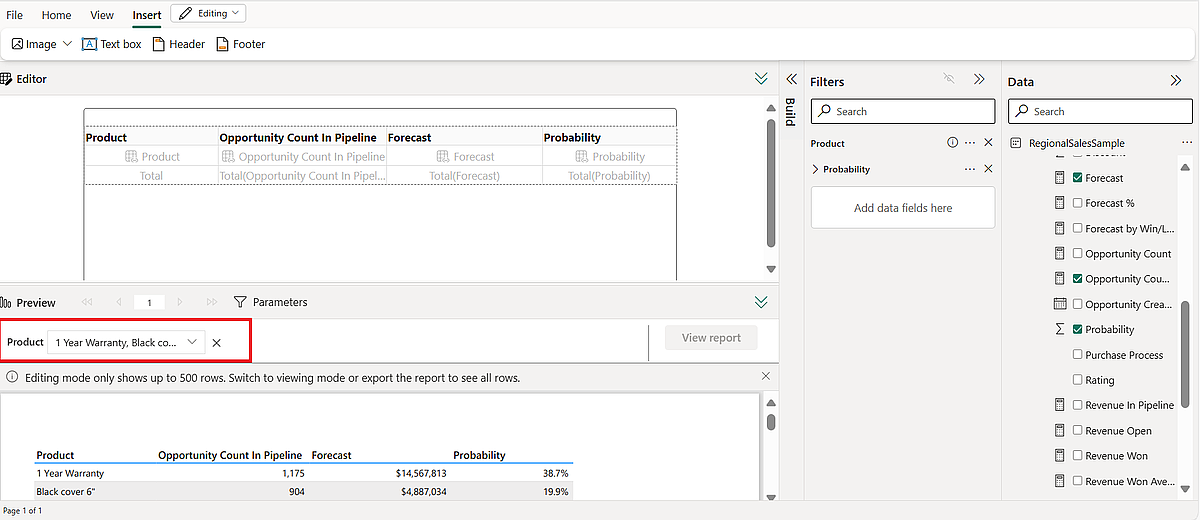This screenshot has width=1200, height=520.
Task: Open the Image dropdown arrow
Action: coord(67,44)
